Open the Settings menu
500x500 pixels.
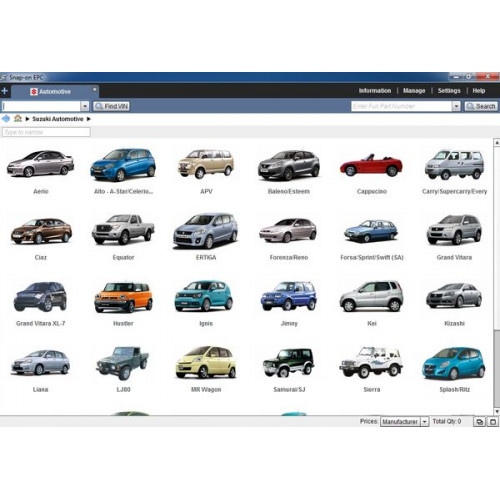coord(449,91)
